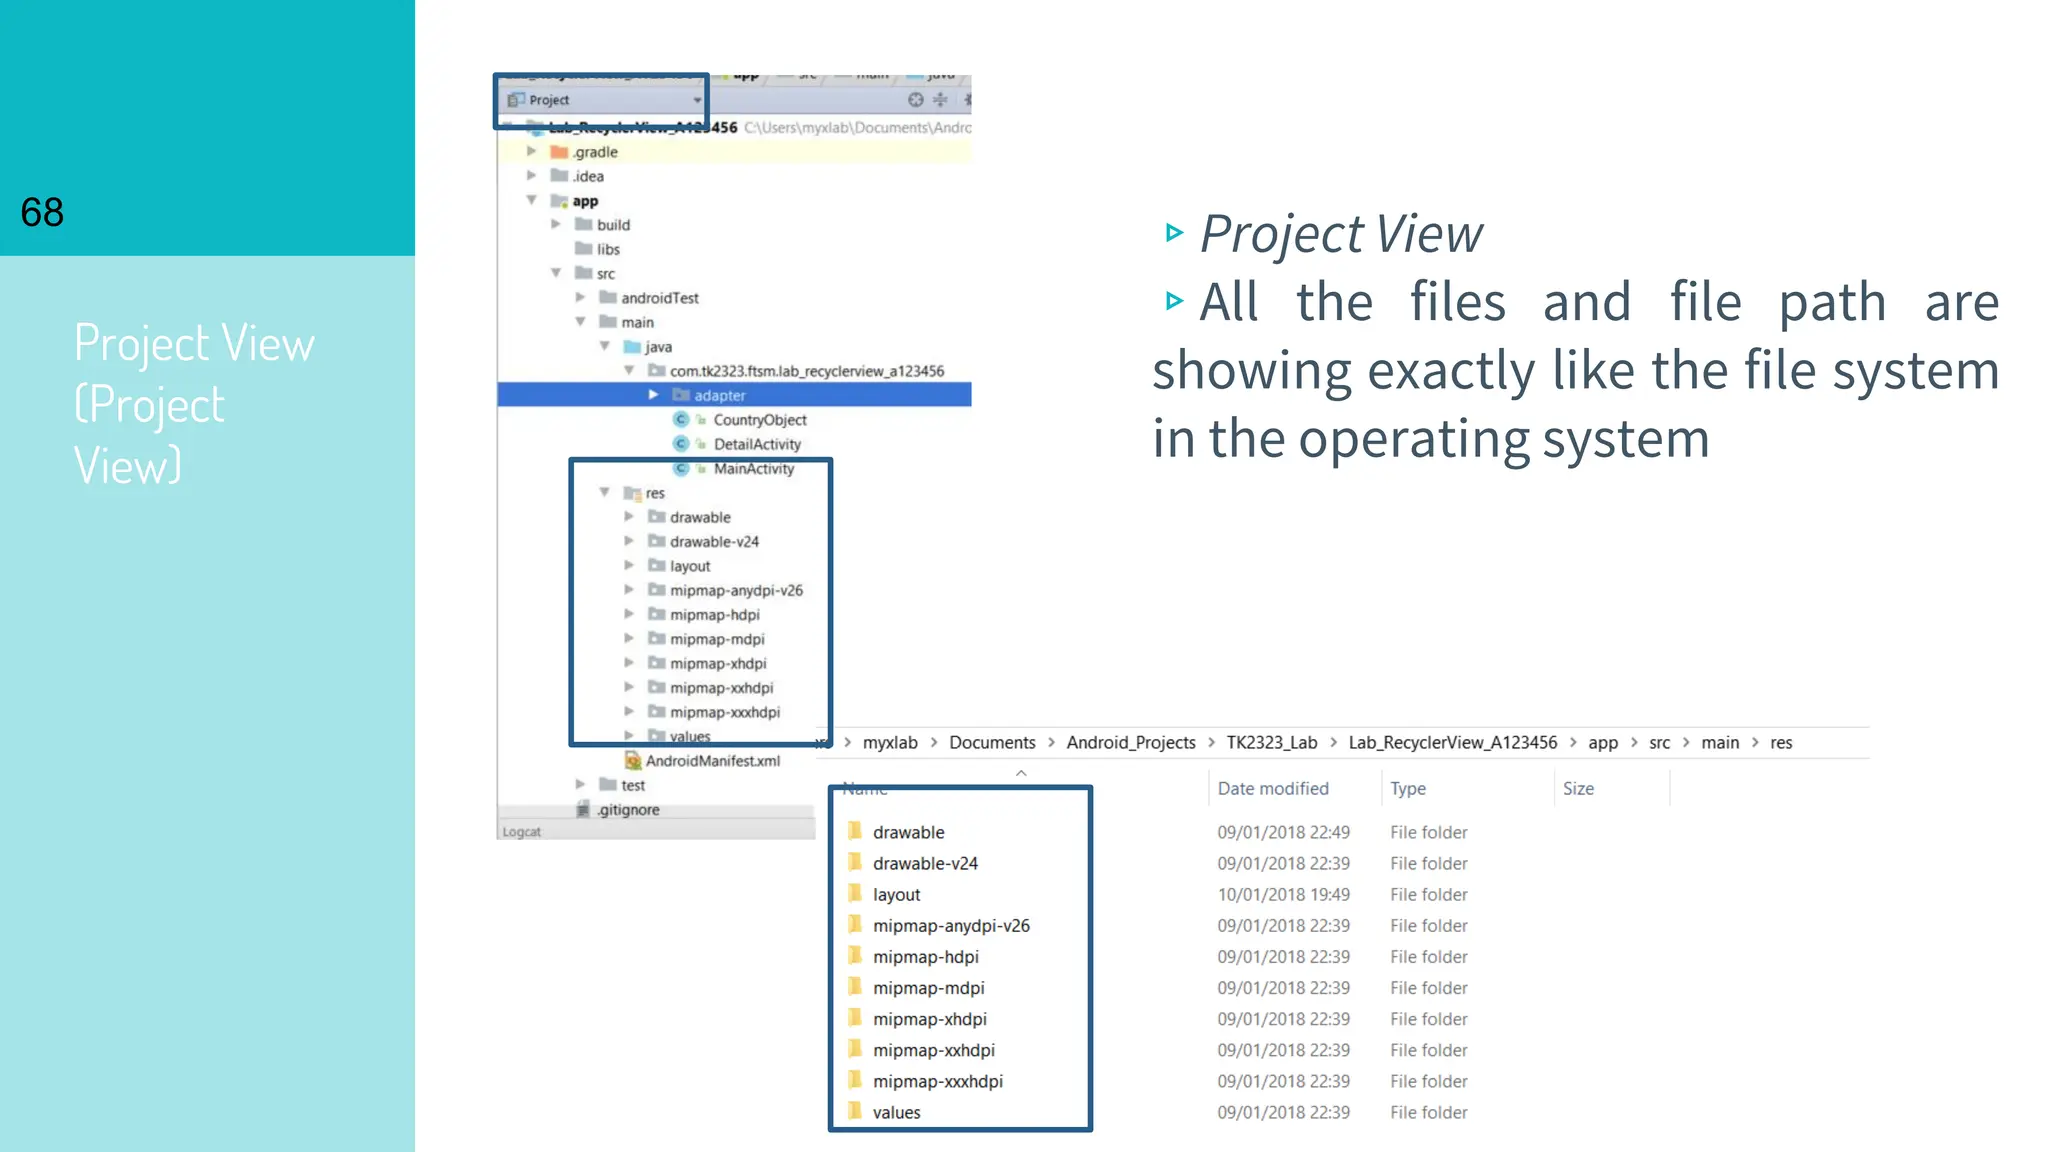
Task: Click the collapse-all icon in Project panel
Action: pos(940,100)
